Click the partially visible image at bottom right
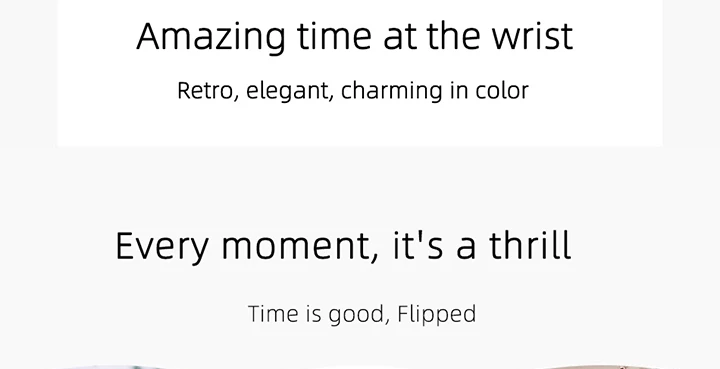The height and width of the screenshot is (369, 720). [602, 367]
